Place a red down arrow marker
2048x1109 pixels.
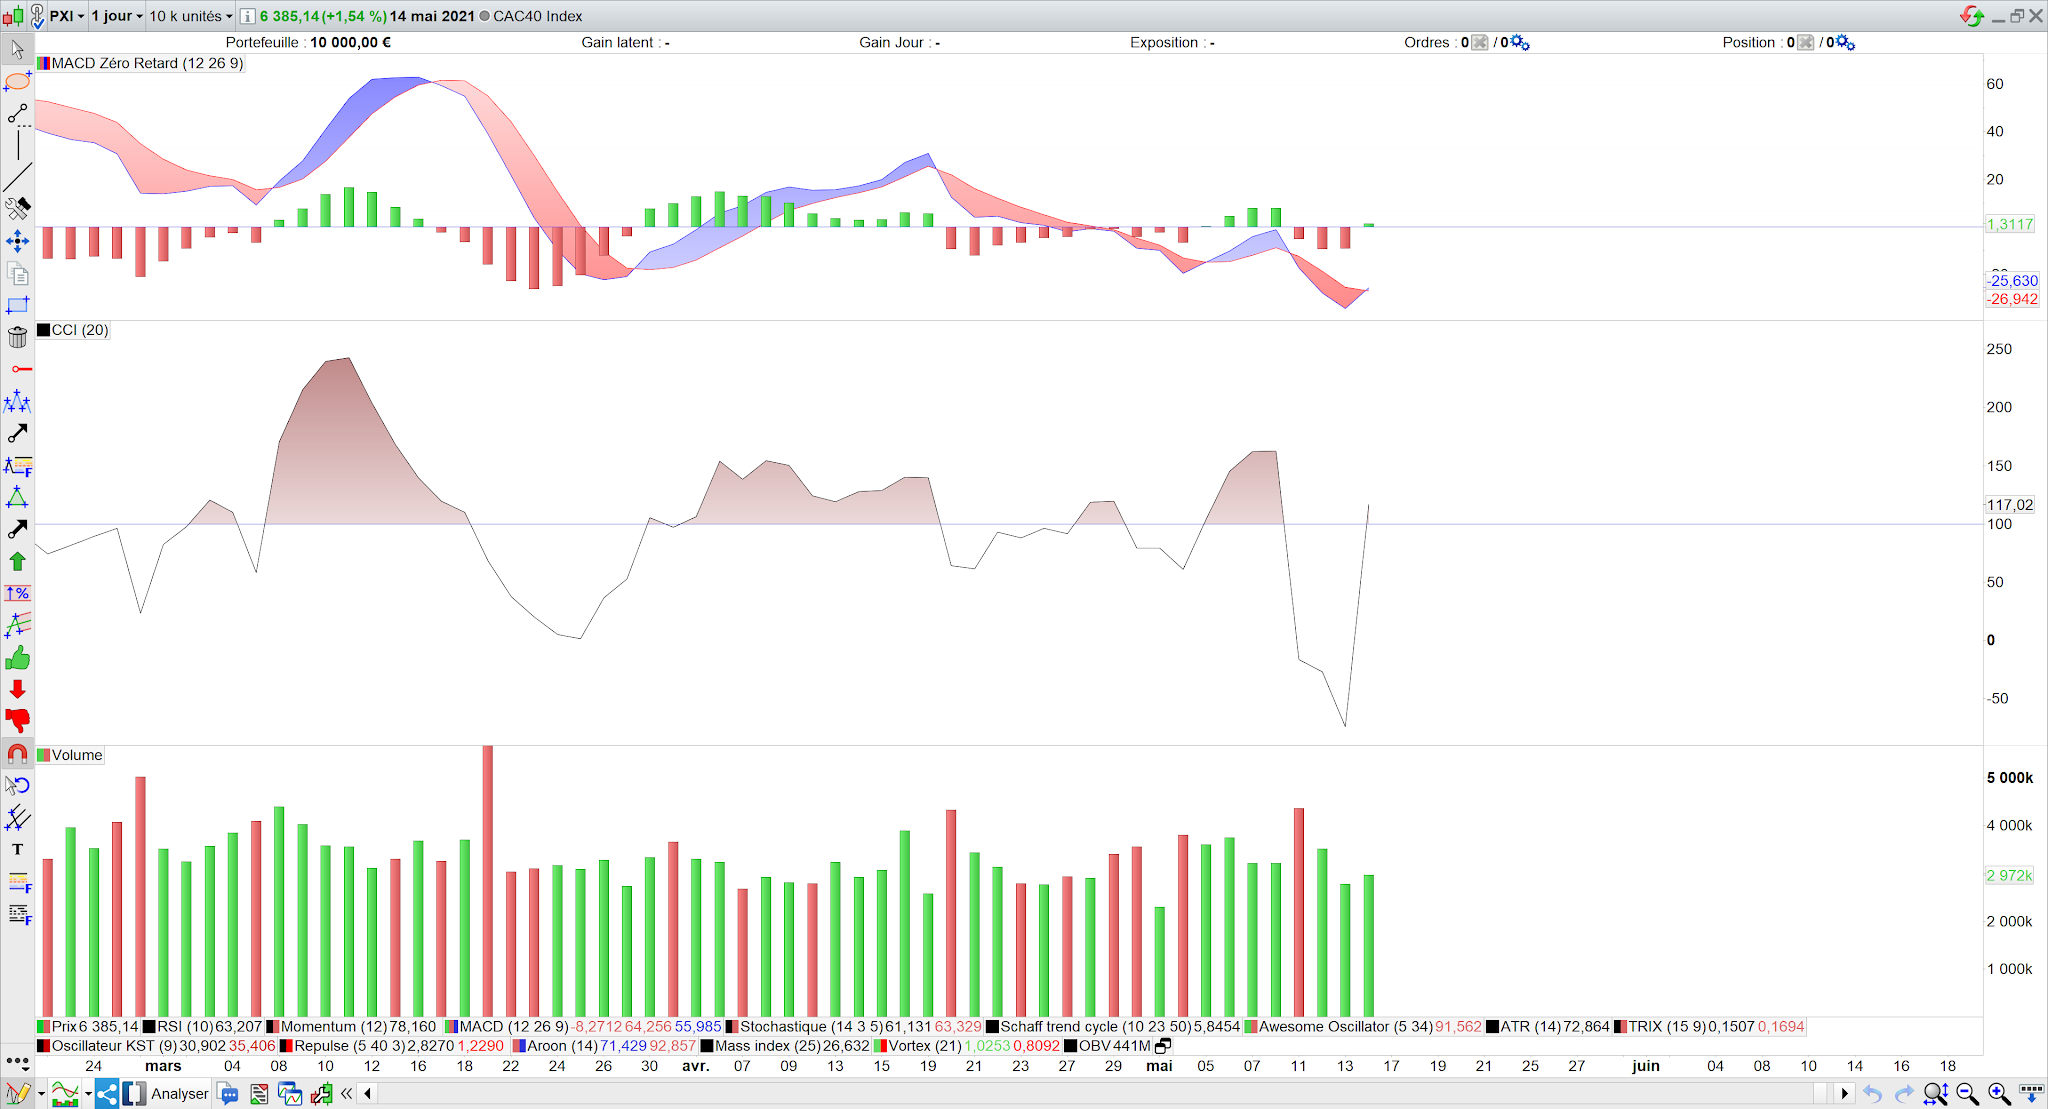[17, 689]
